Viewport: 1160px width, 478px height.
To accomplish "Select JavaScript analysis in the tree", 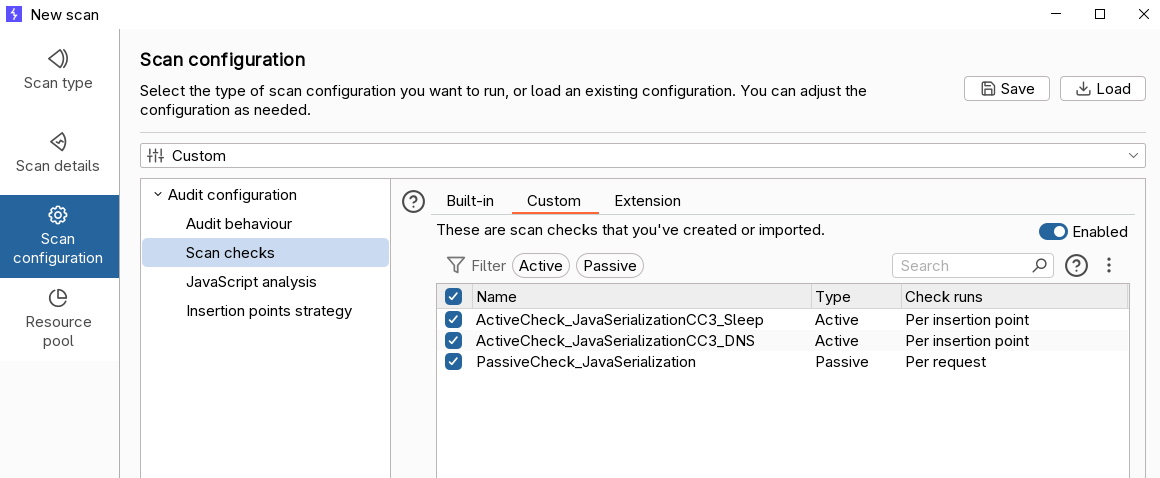I will coord(251,282).
